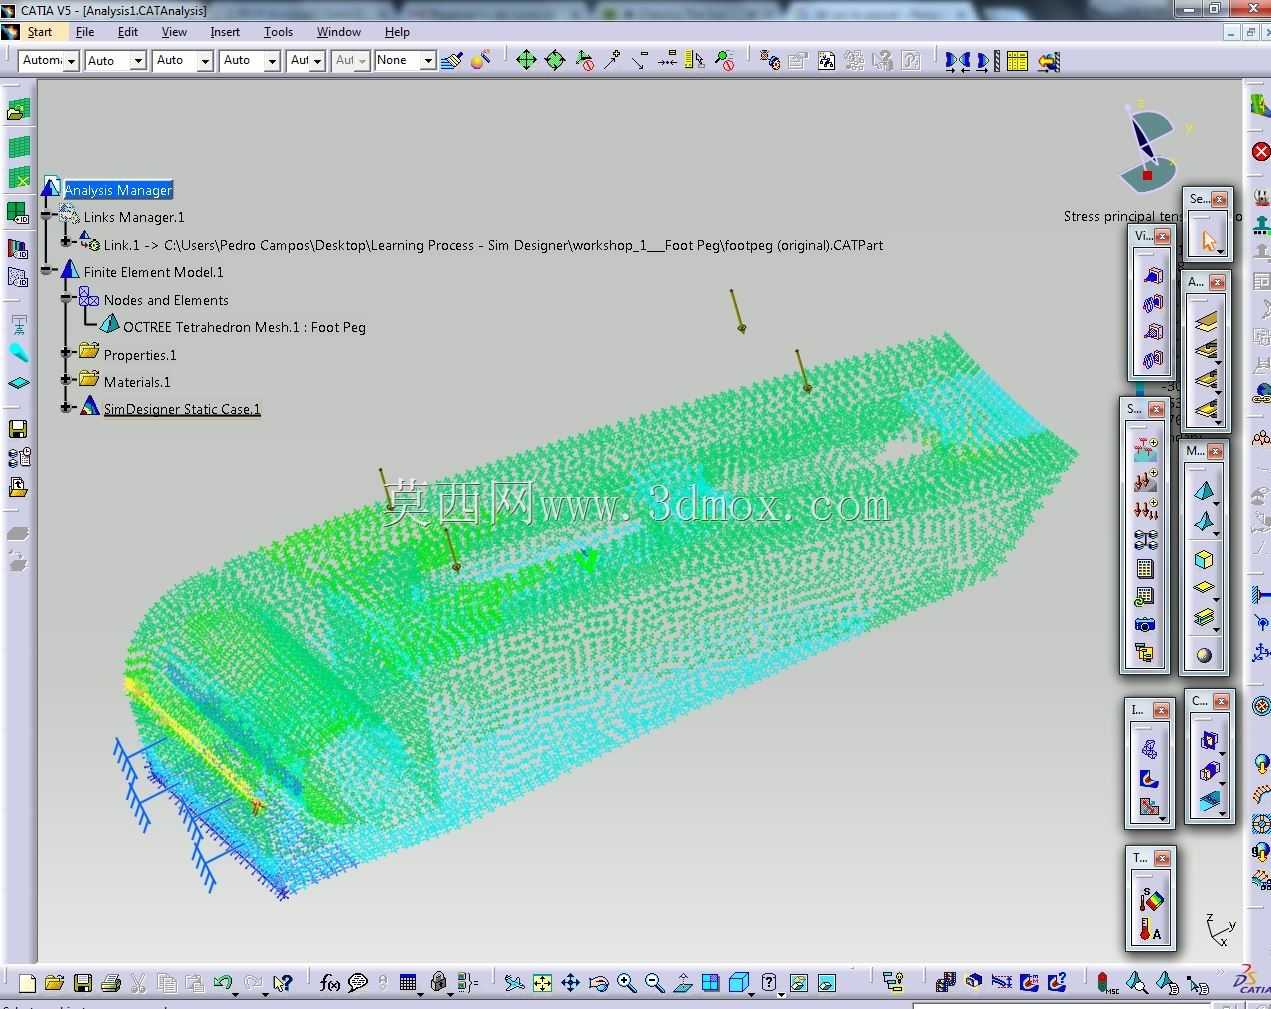1271x1009 pixels.
Task: Select the Pan icon
Action: click(570, 984)
